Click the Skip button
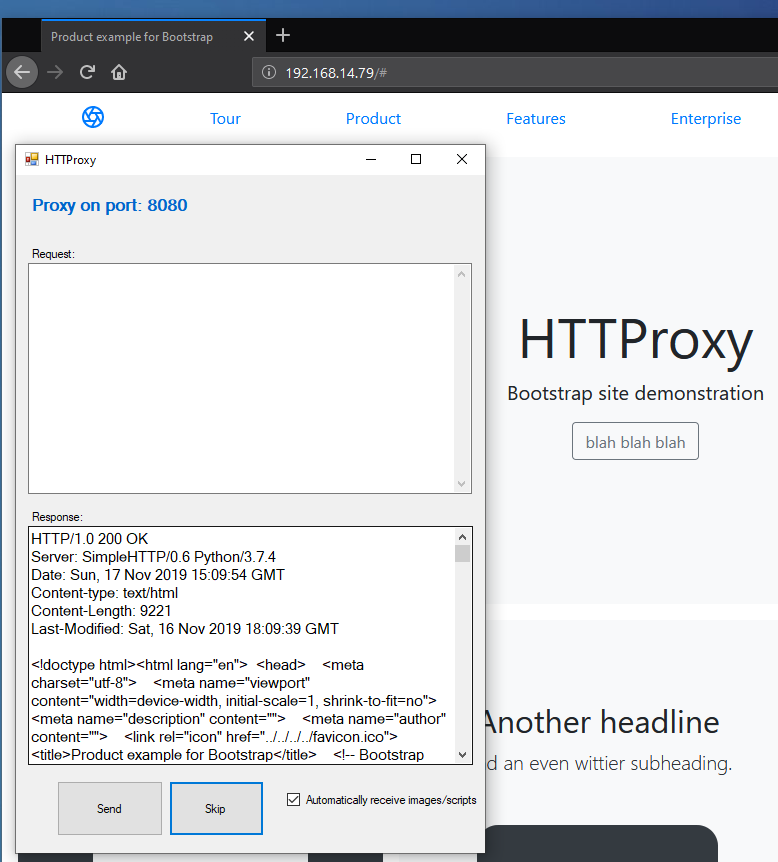Viewport: 778px width, 862px height. pyautogui.click(x=216, y=809)
